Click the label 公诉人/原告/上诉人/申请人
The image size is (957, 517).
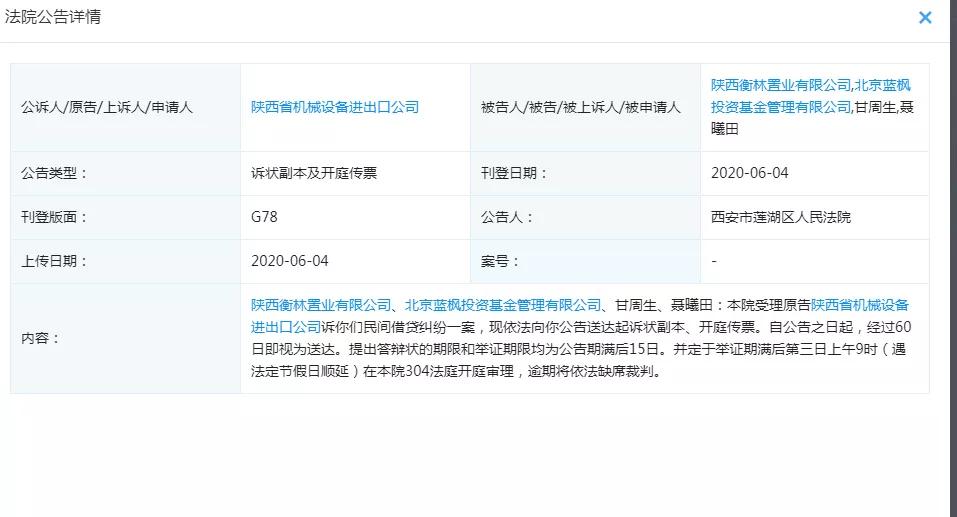[107, 107]
